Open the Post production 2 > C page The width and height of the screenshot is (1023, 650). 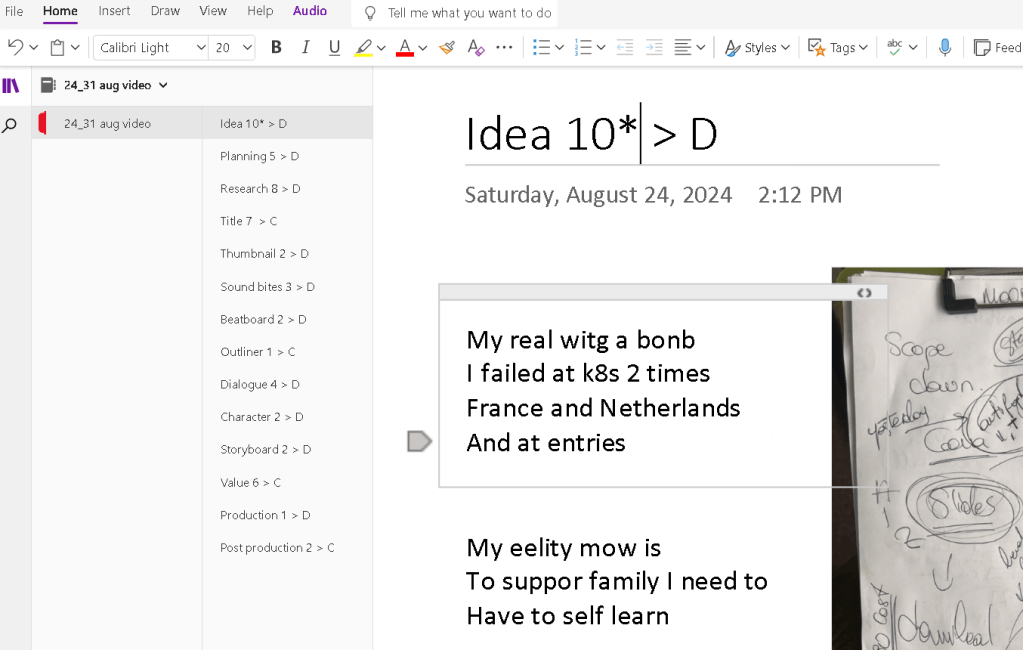coord(288,548)
